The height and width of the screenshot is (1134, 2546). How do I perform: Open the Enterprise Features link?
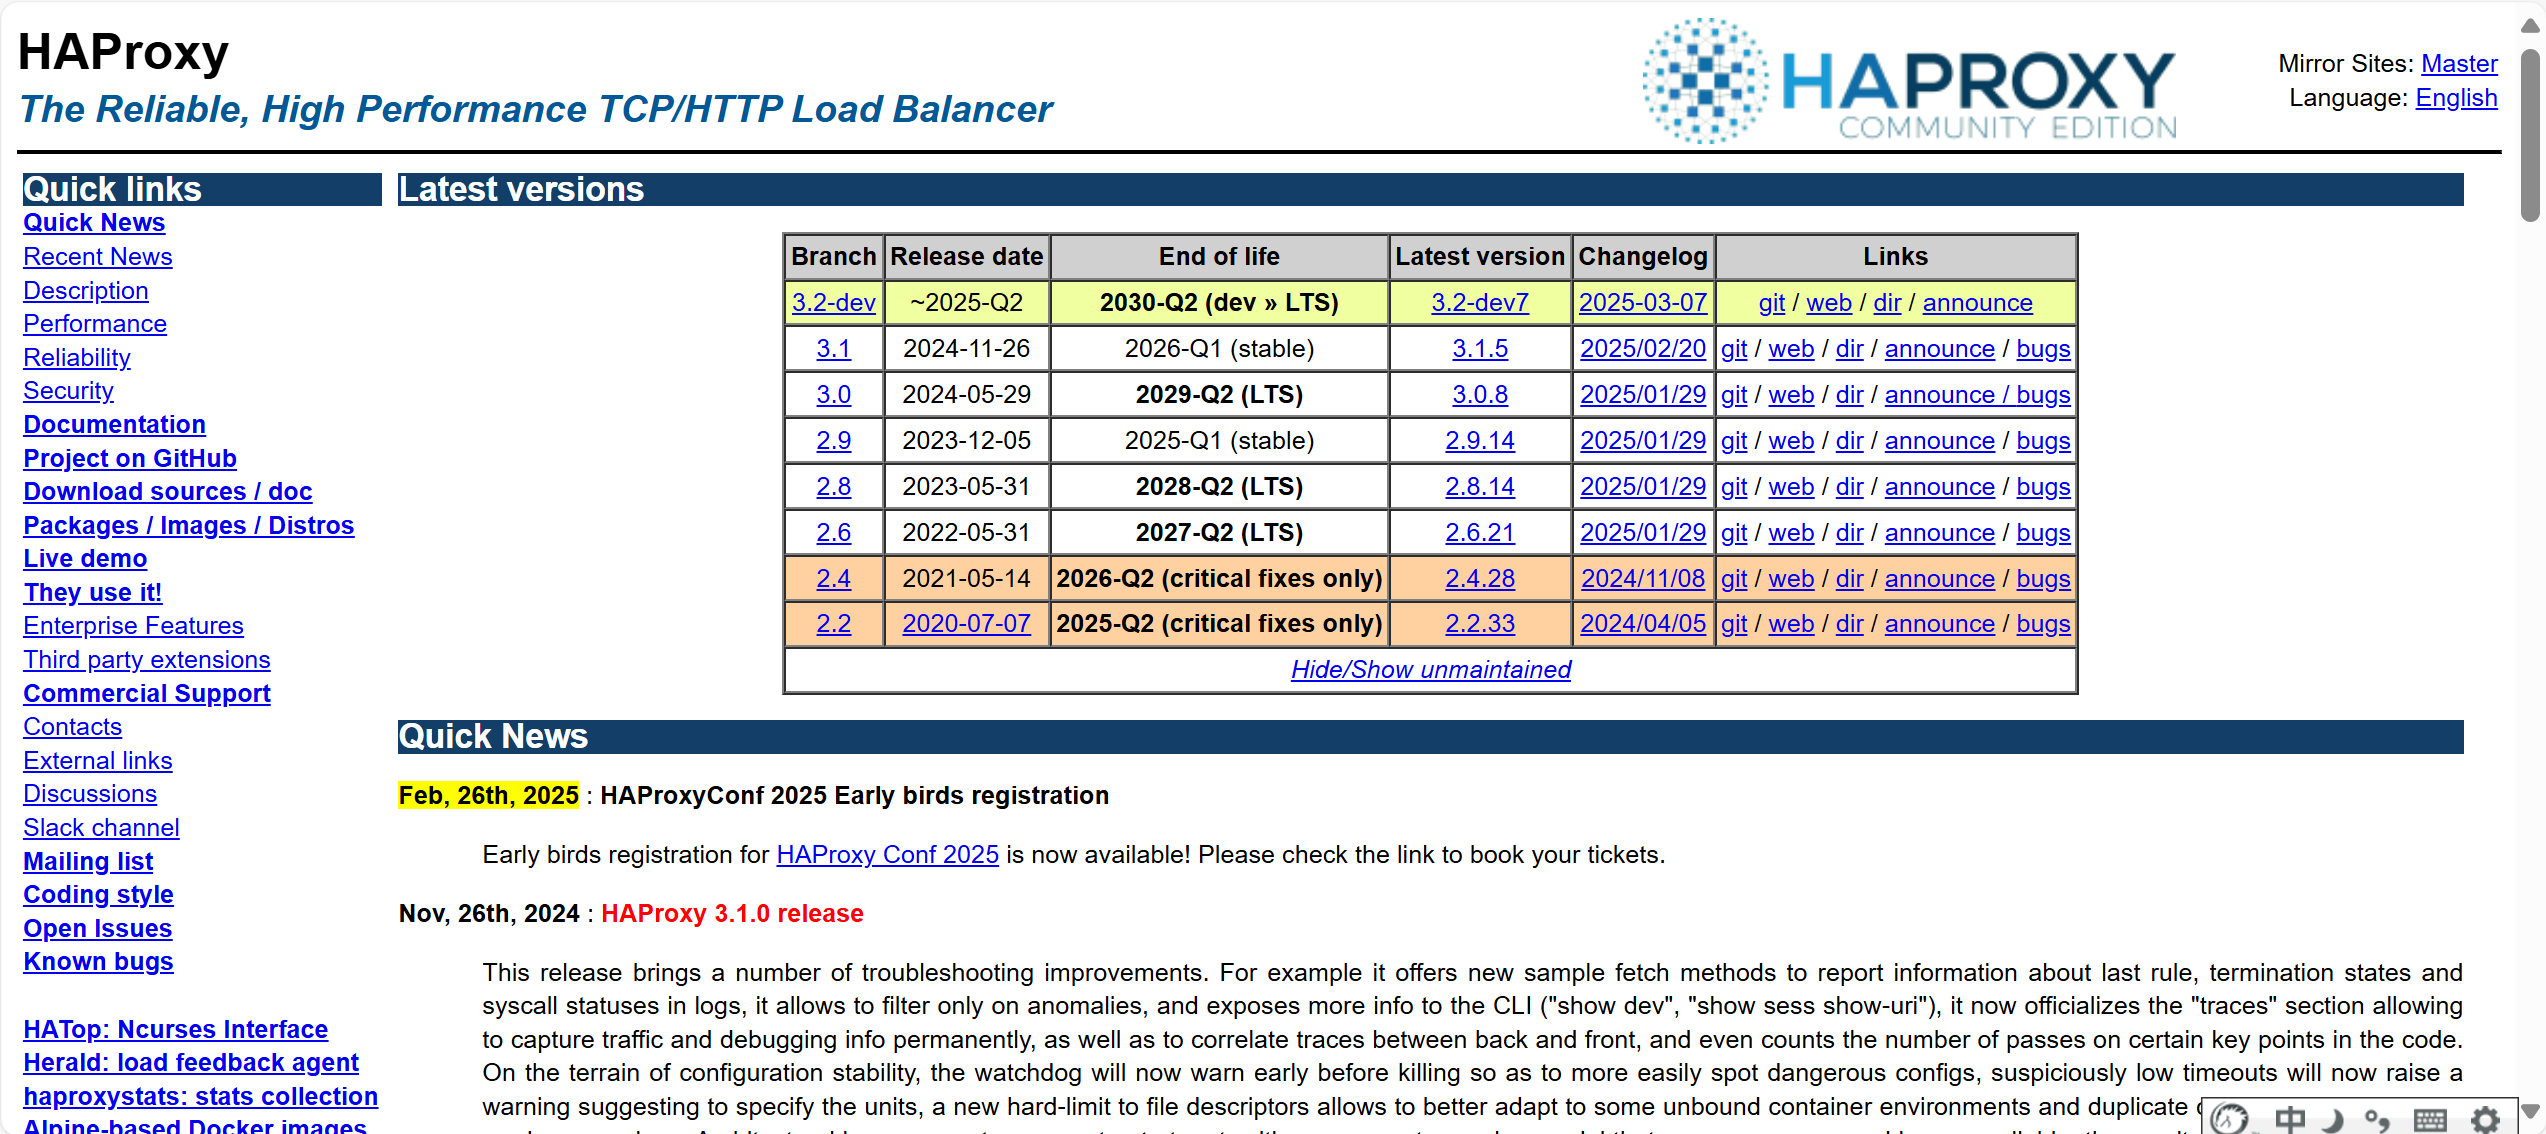(134, 626)
